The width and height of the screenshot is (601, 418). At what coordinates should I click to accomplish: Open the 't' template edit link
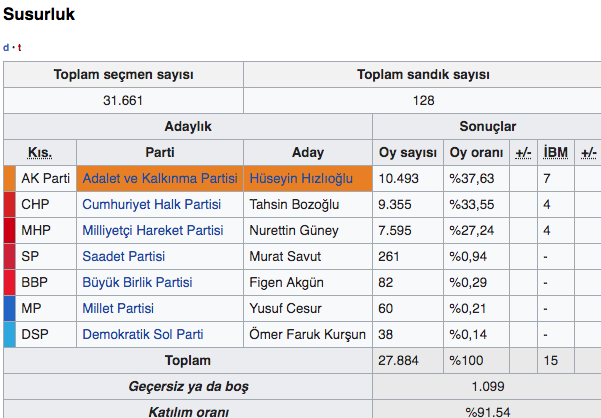point(19,48)
